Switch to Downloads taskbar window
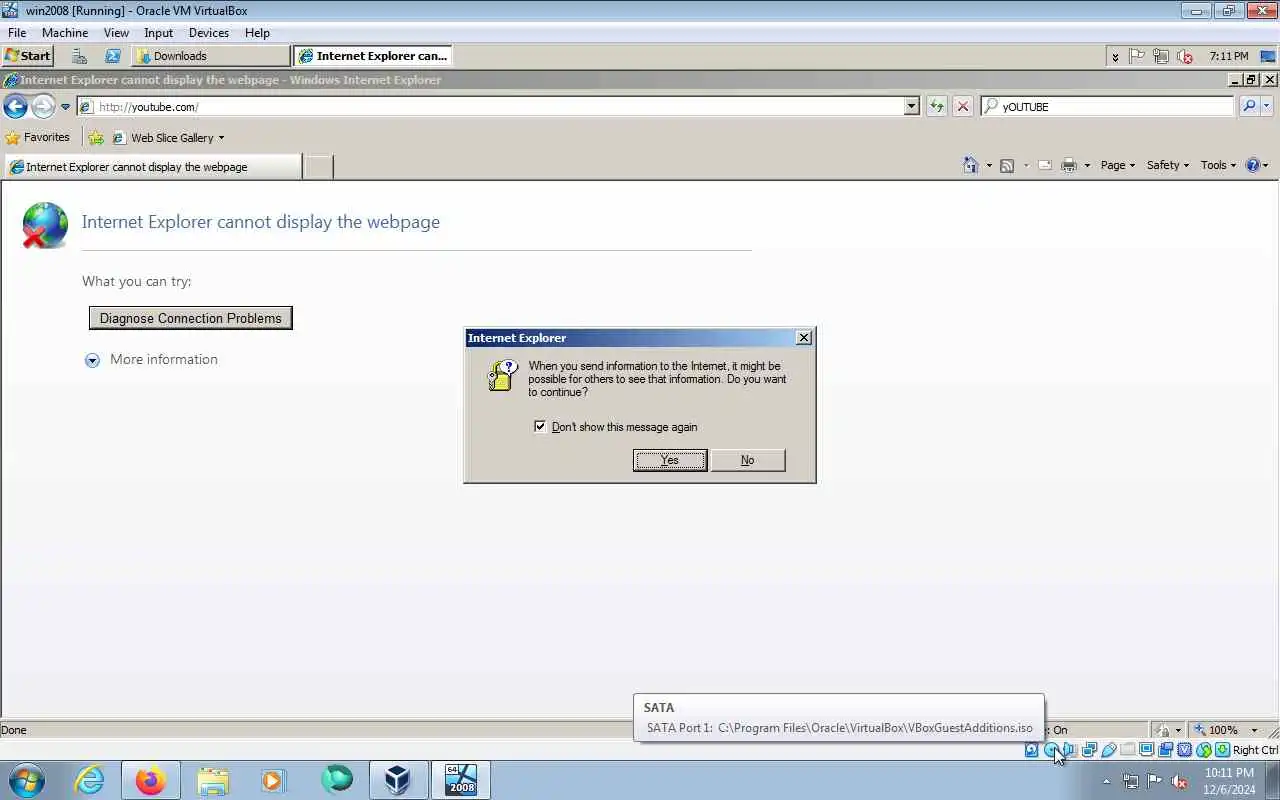The image size is (1280, 800). (x=210, y=56)
